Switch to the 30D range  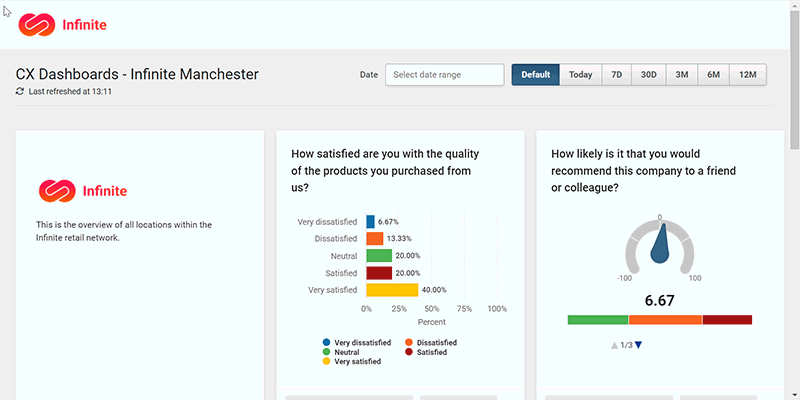(x=649, y=75)
